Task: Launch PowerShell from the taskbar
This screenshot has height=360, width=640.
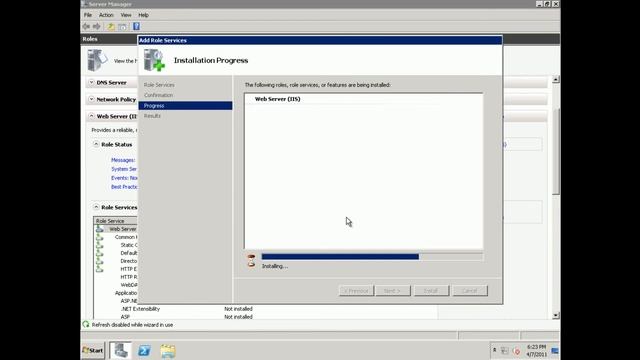Action: point(144,351)
